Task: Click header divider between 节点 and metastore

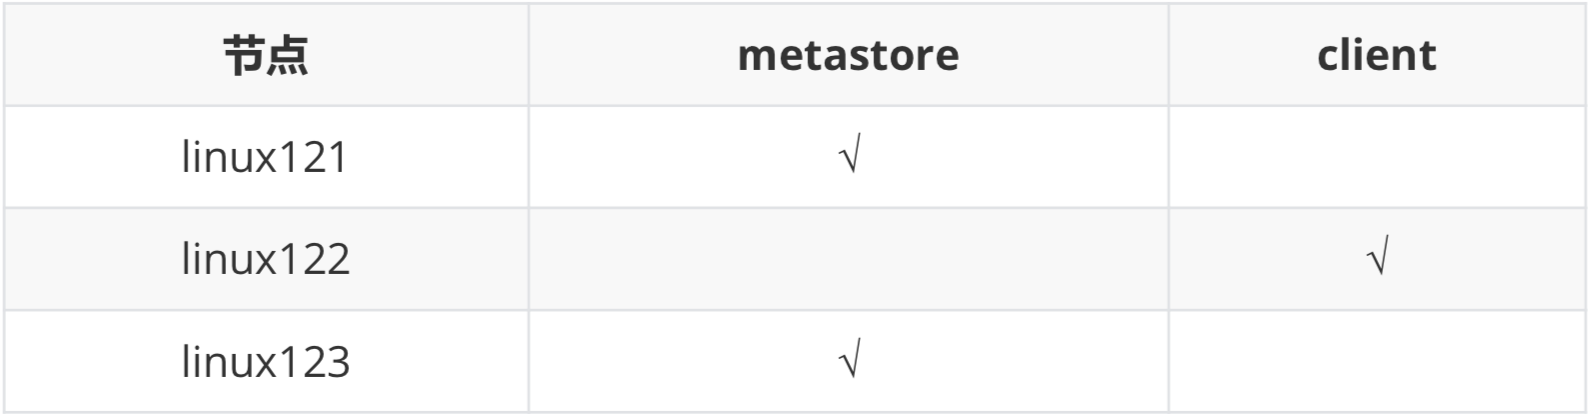Action: [529, 55]
